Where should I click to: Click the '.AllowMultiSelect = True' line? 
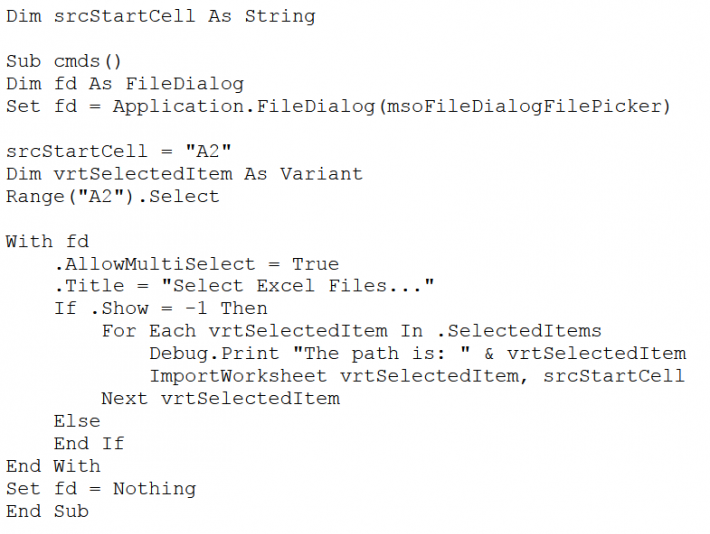[x=196, y=264]
